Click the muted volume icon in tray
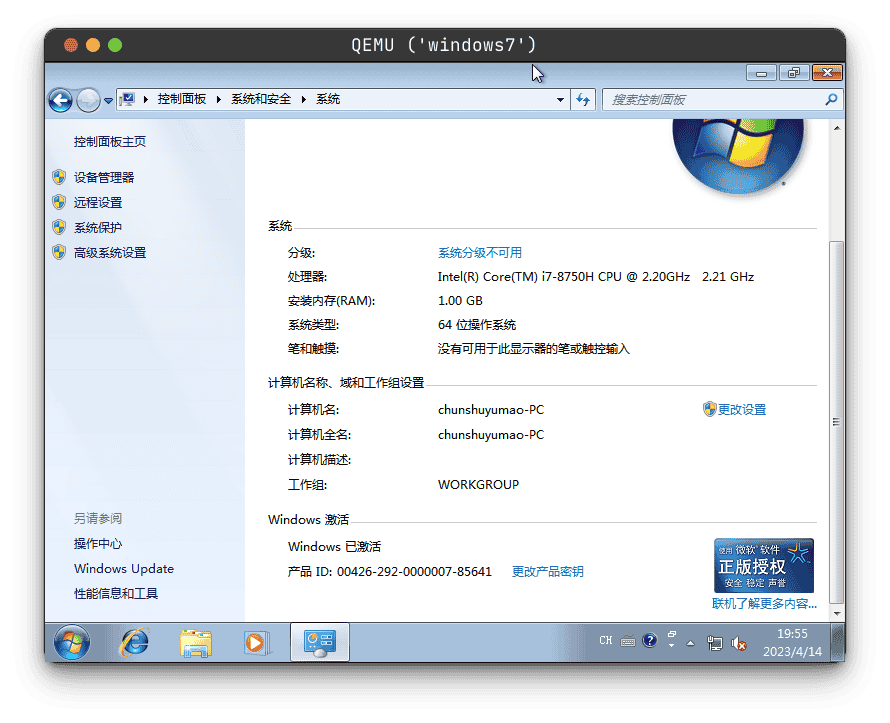 point(738,643)
